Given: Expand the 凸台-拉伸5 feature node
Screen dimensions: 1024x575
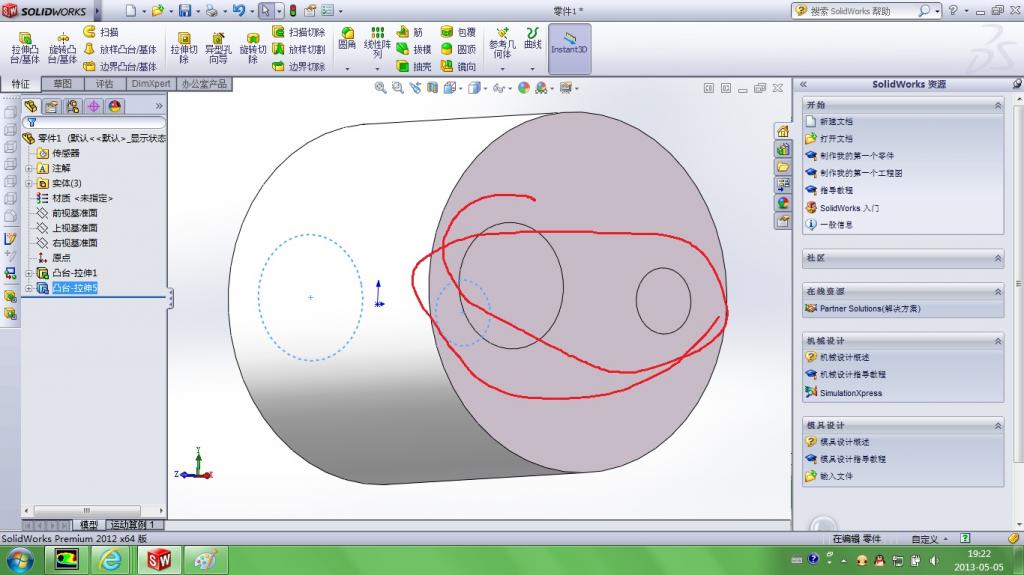Looking at the screenshot, I should (x=29, y=288).
